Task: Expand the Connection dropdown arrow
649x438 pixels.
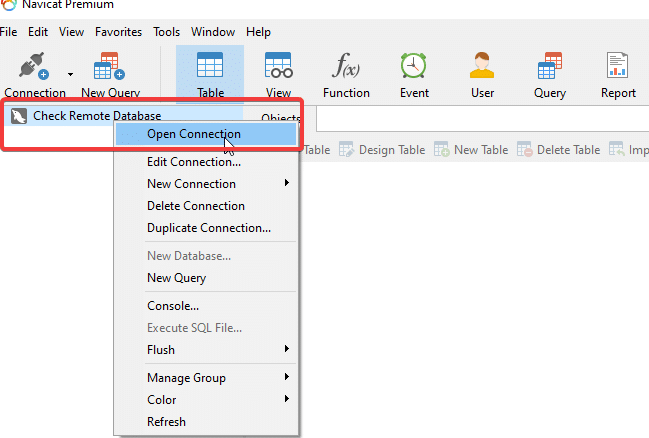Action: pos(70,74)
